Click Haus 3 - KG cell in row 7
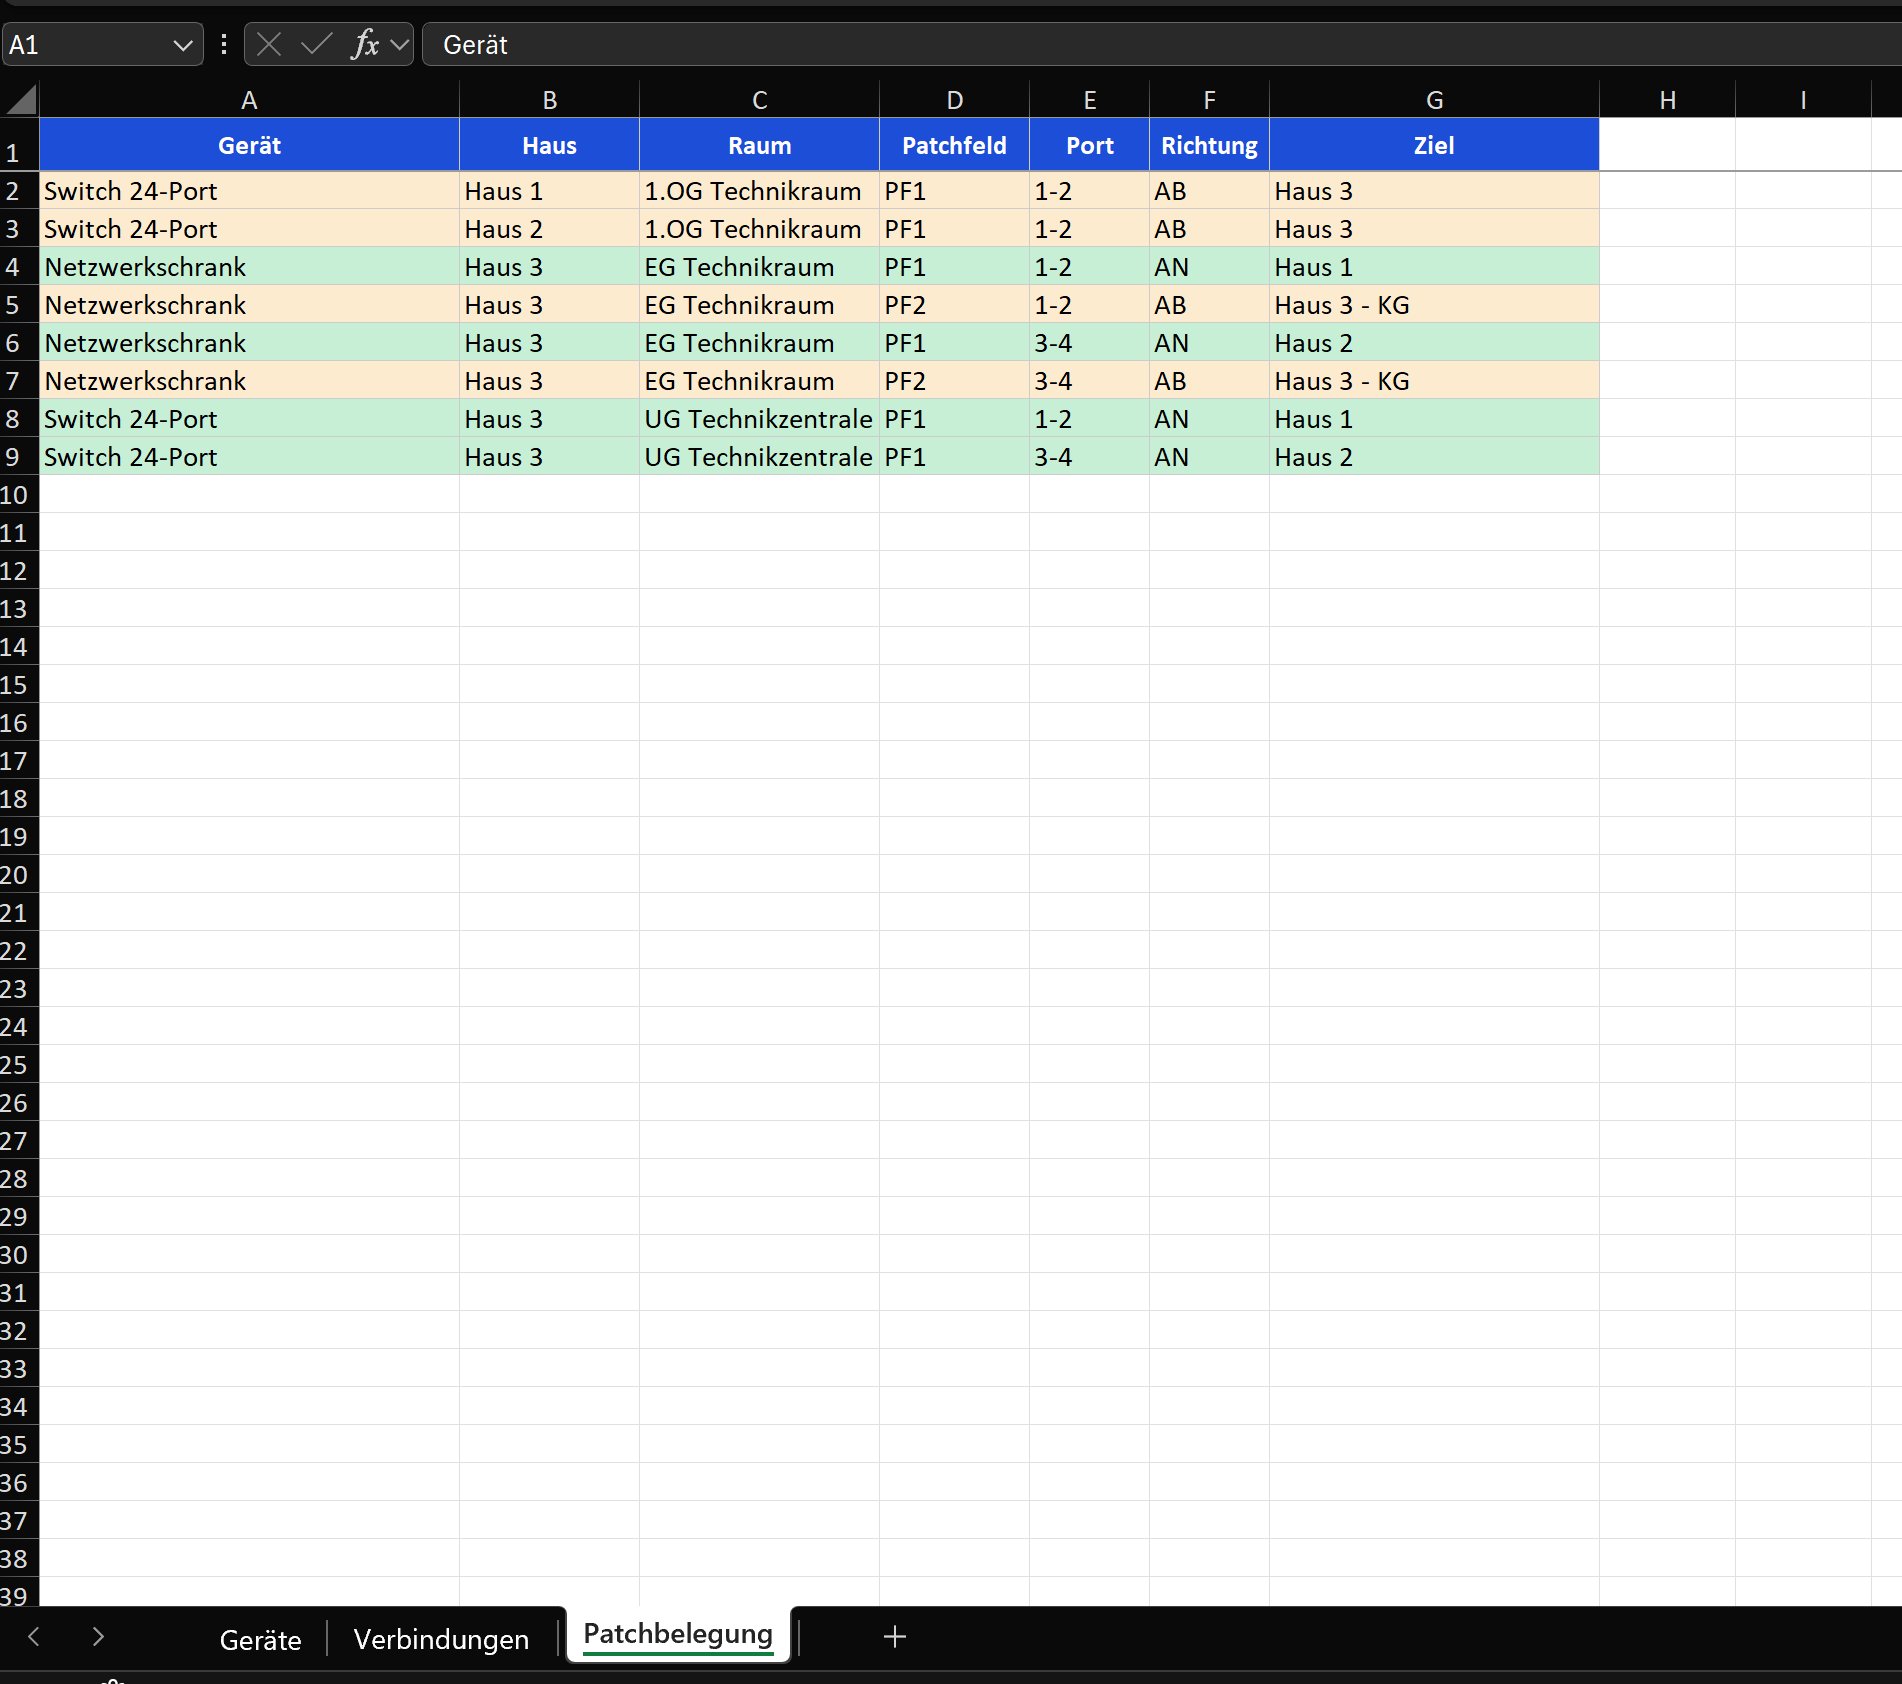The height and width of the screenshot is (1684, 1902). [1434, 380]
